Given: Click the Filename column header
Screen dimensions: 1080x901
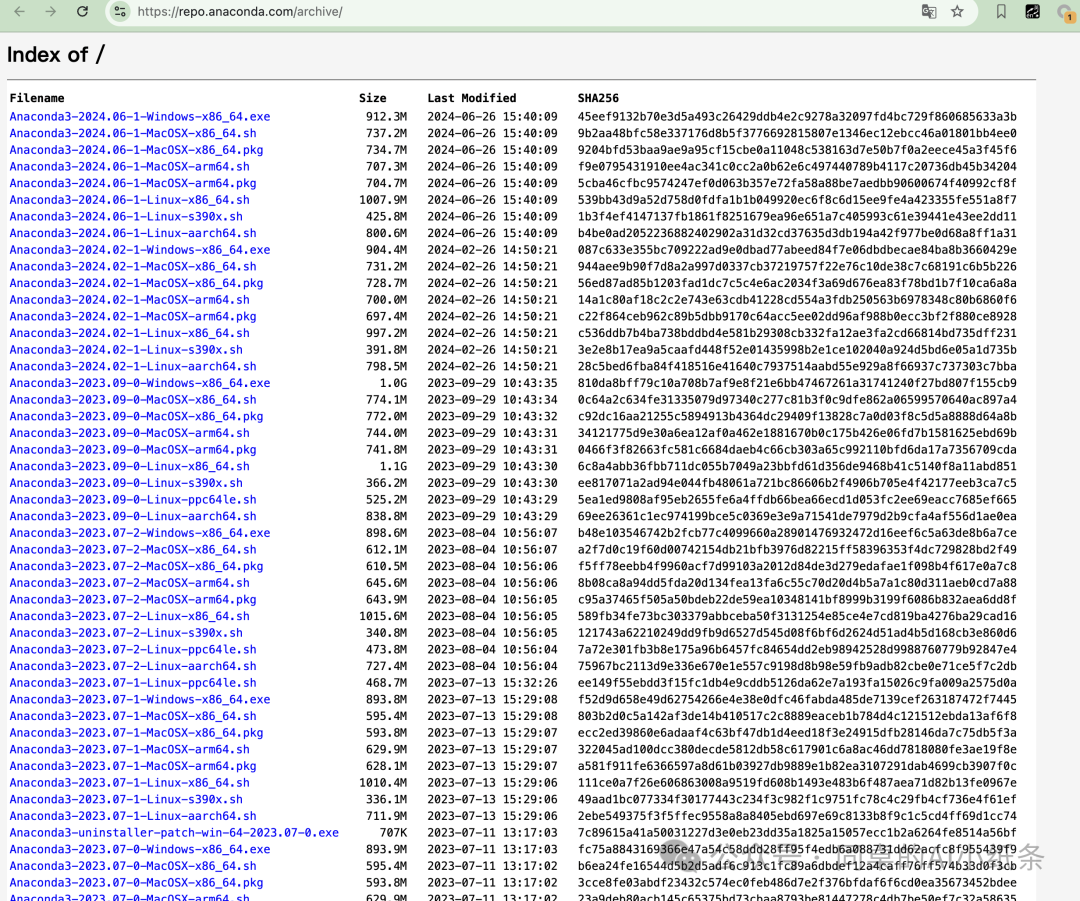Looking at the screenshot, I should coord(37,98).
